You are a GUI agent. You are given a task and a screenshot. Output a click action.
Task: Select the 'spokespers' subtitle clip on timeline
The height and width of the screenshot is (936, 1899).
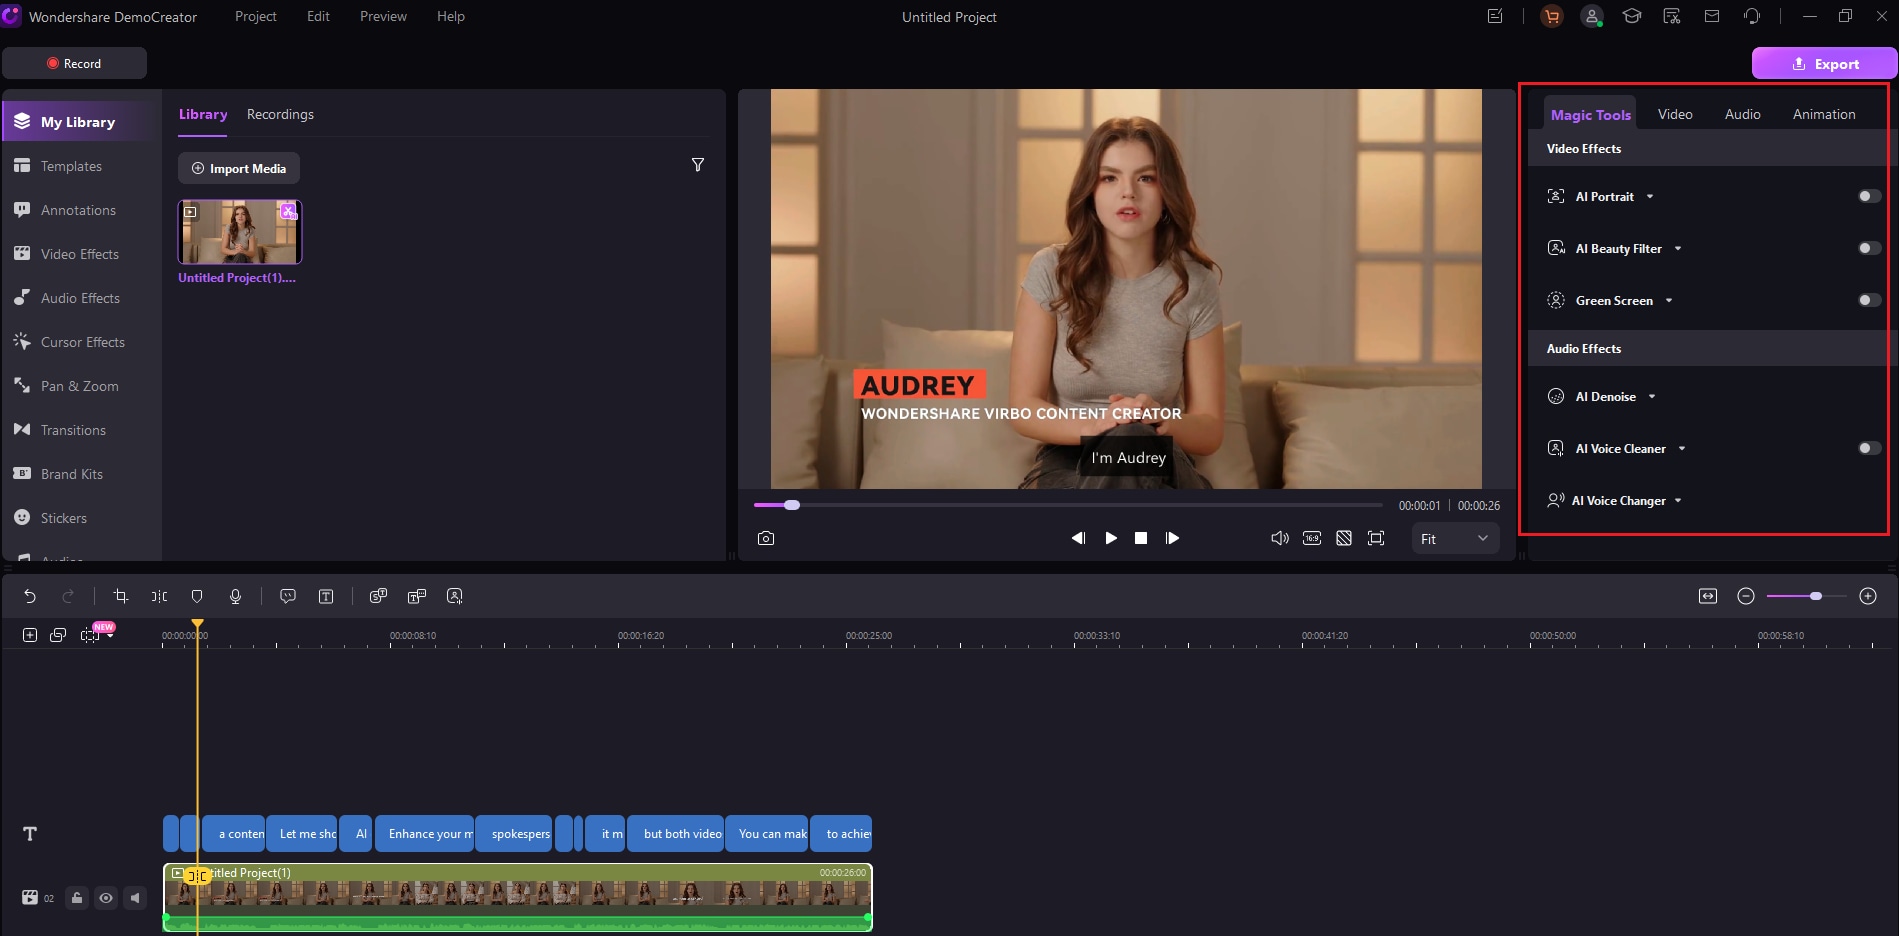514,834
